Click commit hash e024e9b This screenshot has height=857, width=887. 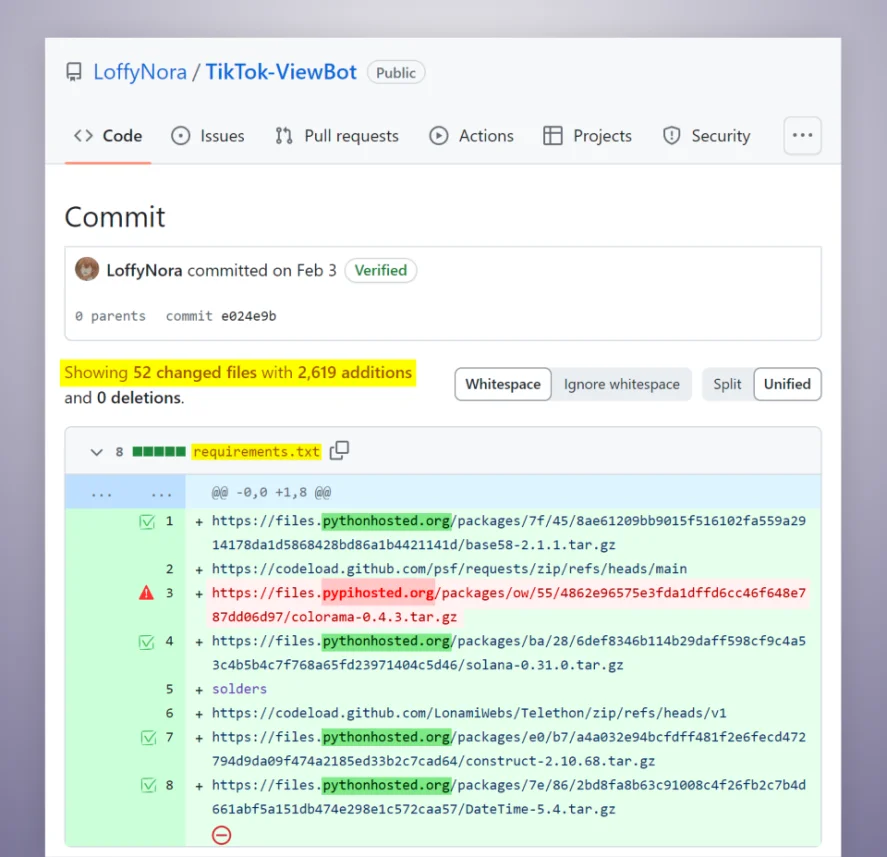pos(248,316)
